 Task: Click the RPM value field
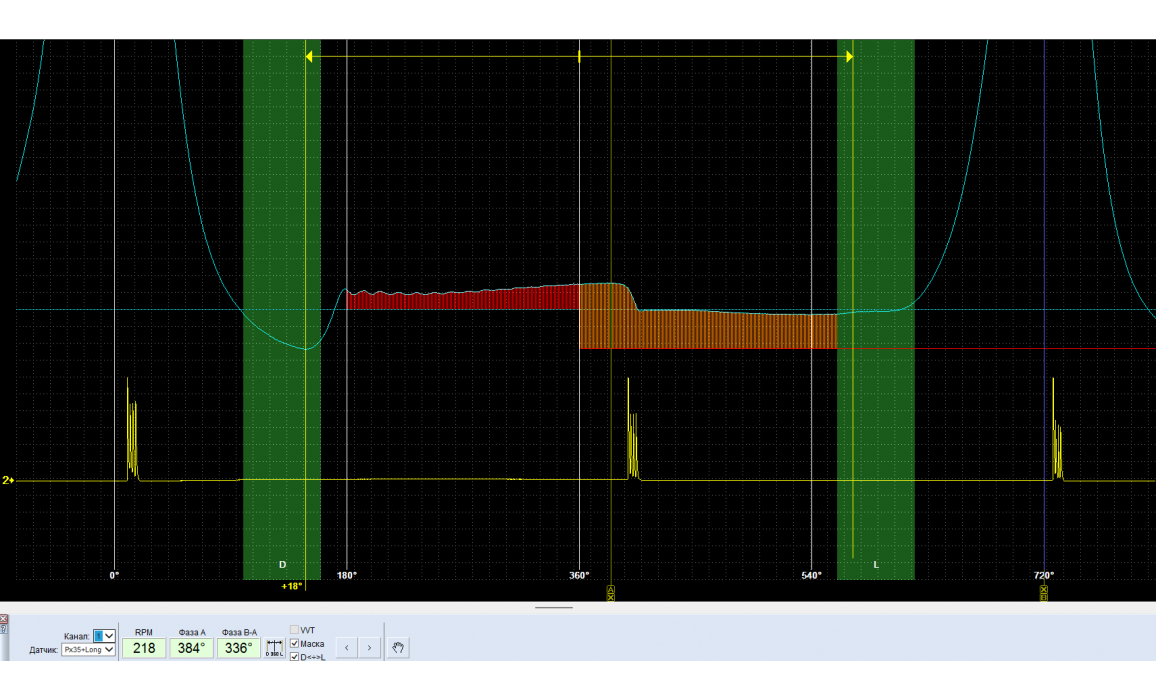click(144, 648)
